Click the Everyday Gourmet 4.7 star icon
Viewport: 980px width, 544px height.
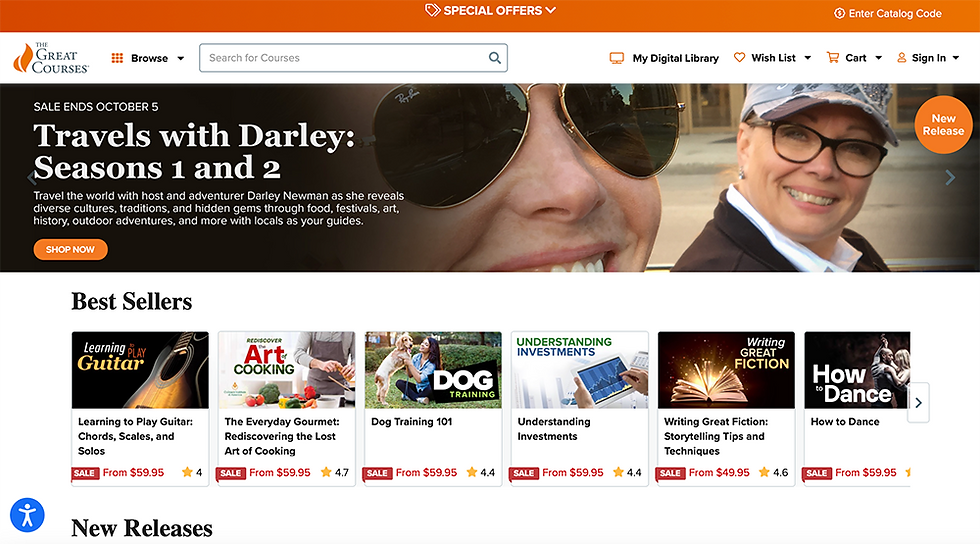(x=326, y=472)
